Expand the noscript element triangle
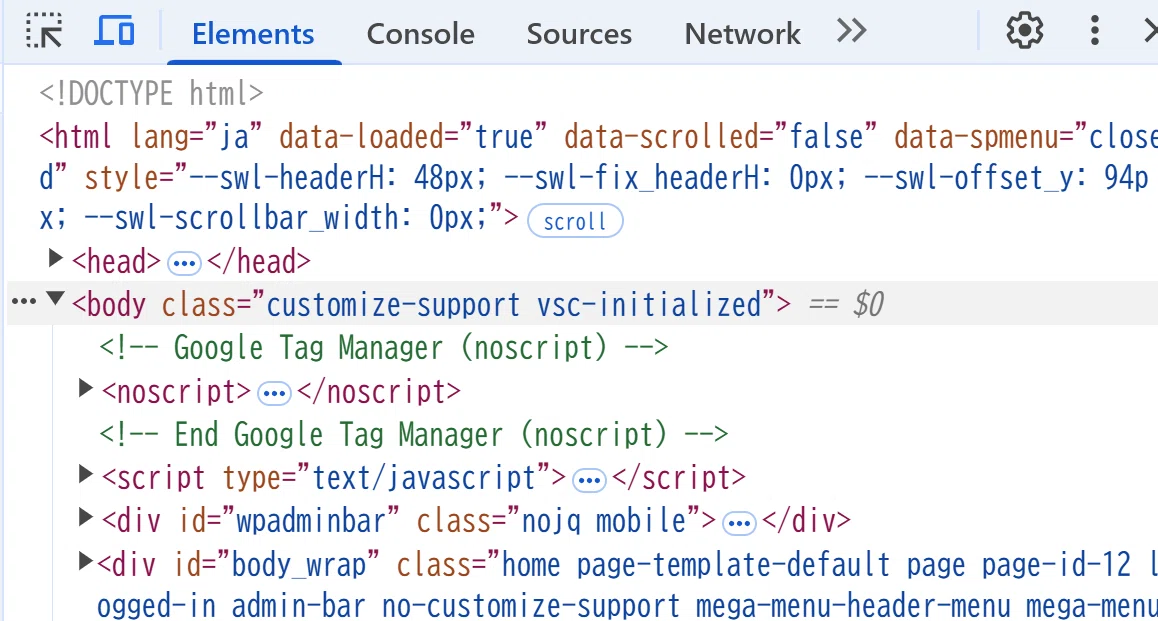1158x621 pixels. pyautogui.click(x=86, y=388)
